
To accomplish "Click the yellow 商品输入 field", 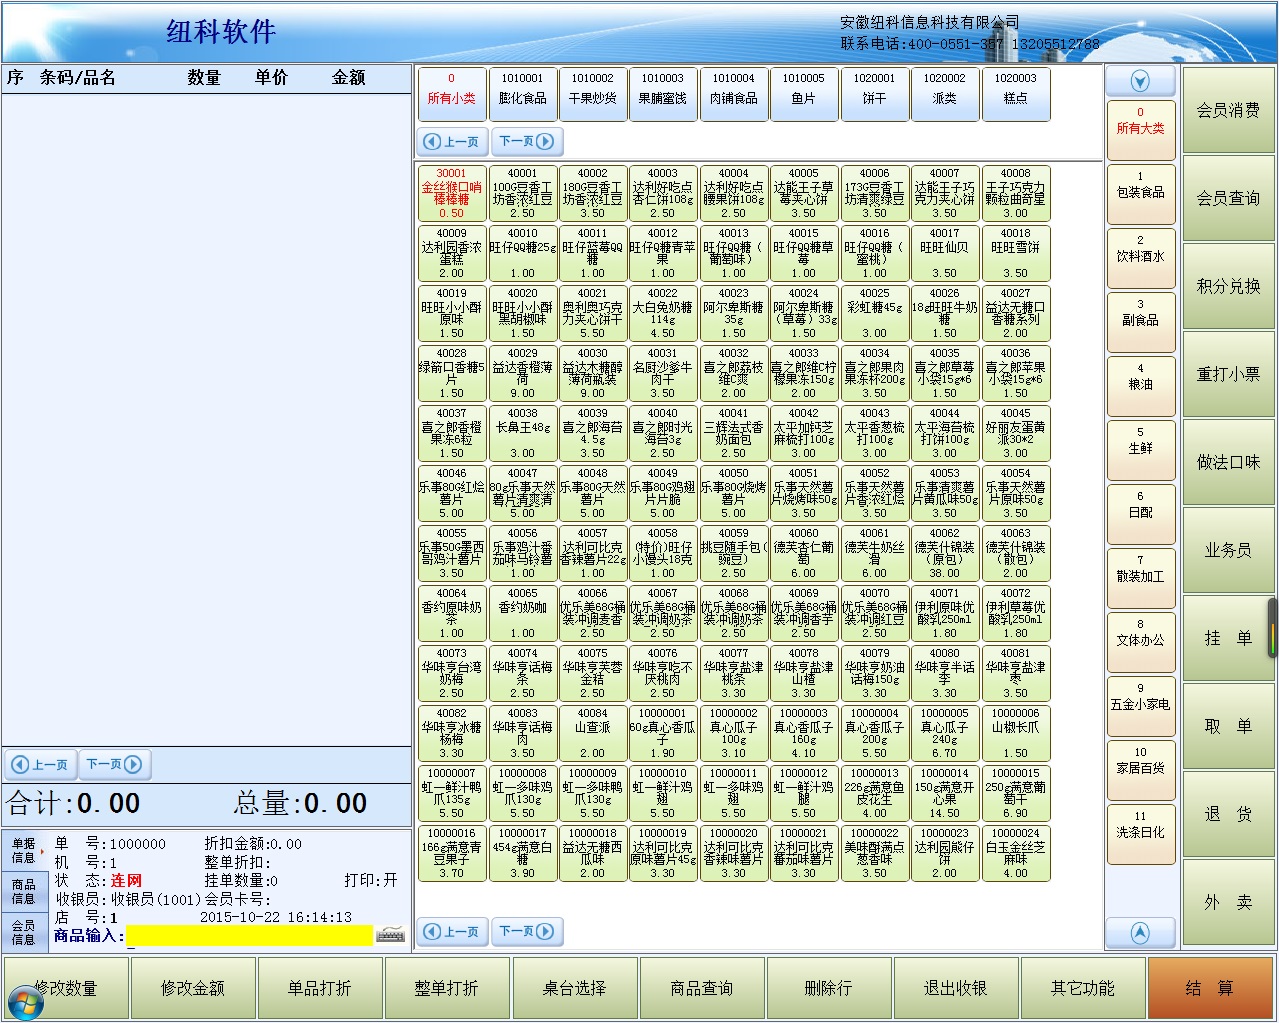I will (250, 936).
